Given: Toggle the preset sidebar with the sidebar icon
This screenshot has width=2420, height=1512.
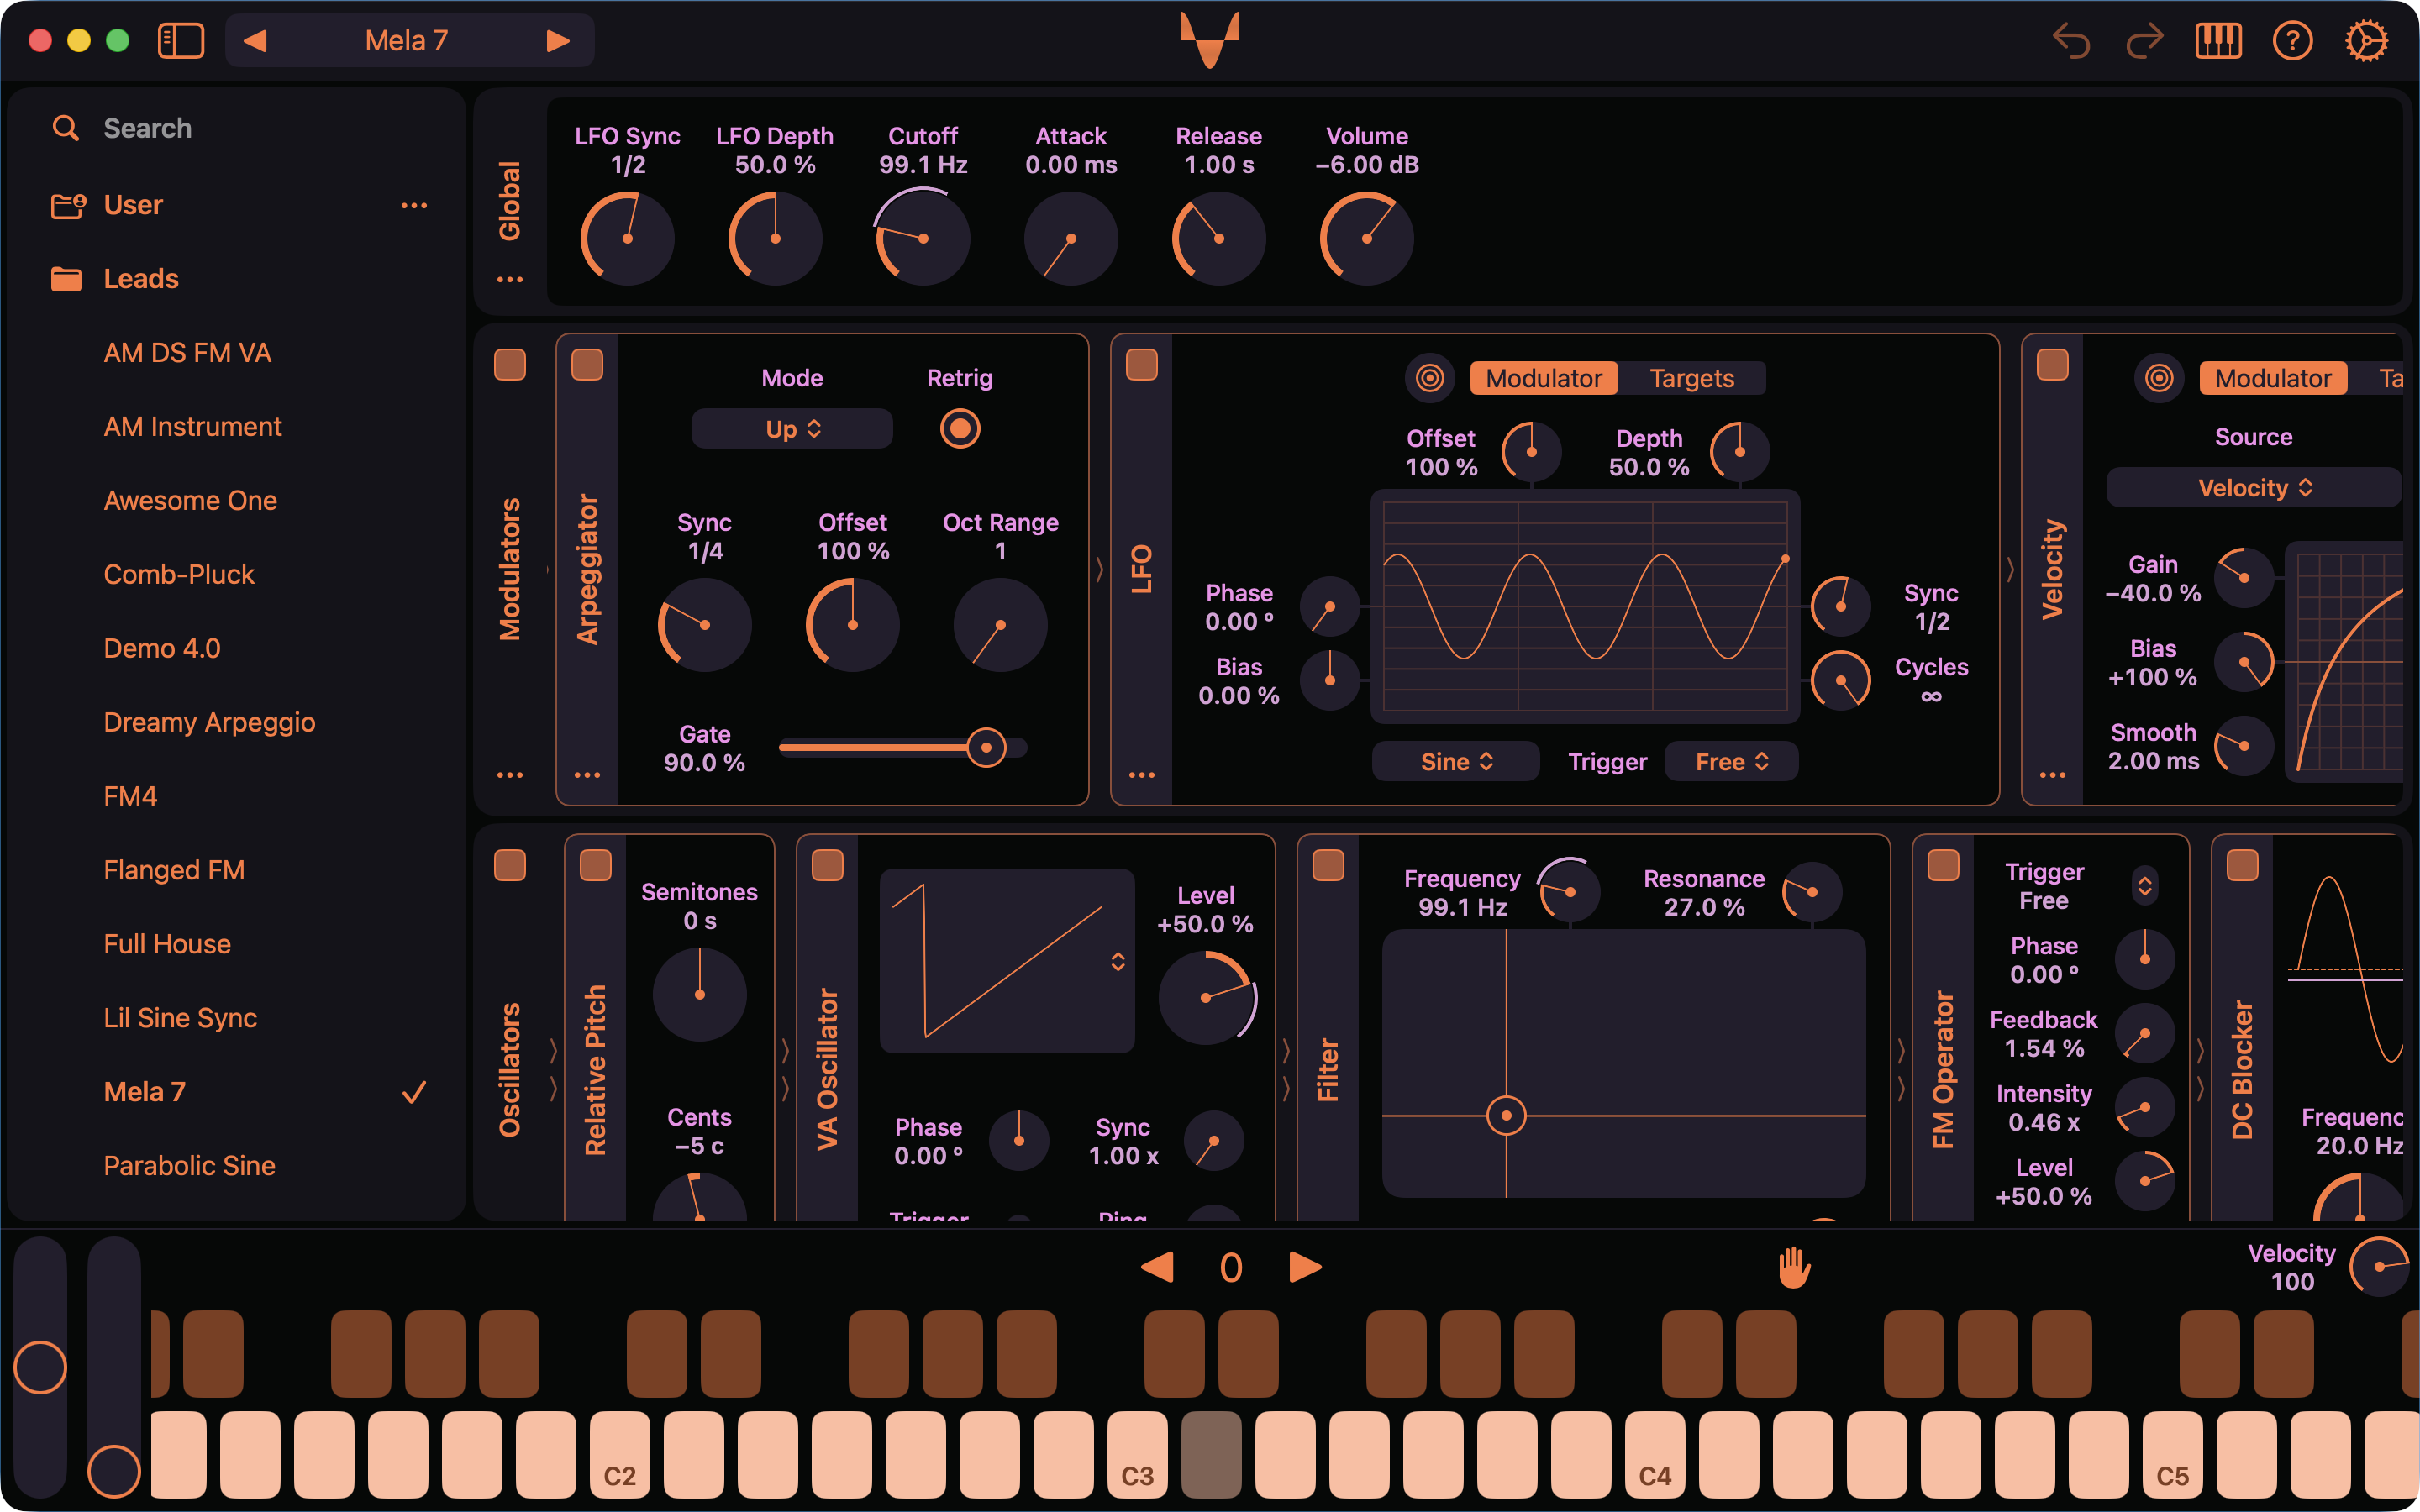Looking at the screenshot, I should pos(181,40).
